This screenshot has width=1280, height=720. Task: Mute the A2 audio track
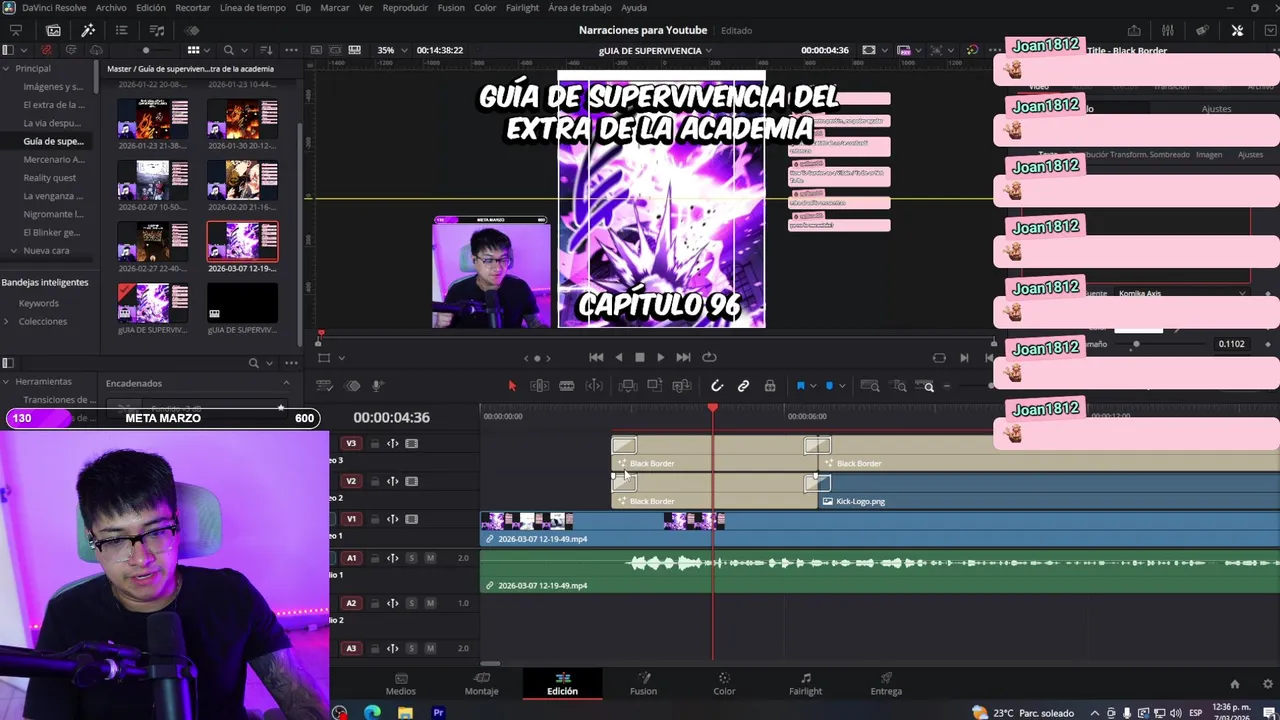[x=430, y=603]
